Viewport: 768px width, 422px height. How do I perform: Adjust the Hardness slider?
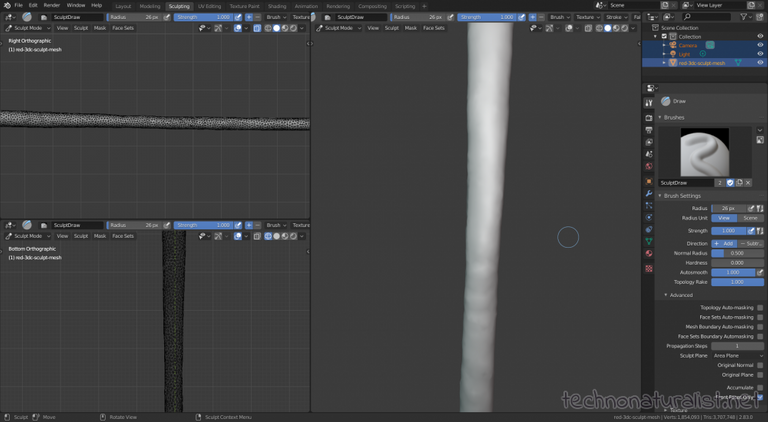(738, 263)
